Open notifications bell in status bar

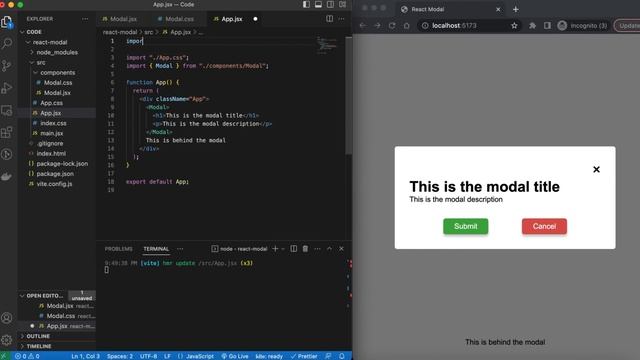[x=342, y=356]
